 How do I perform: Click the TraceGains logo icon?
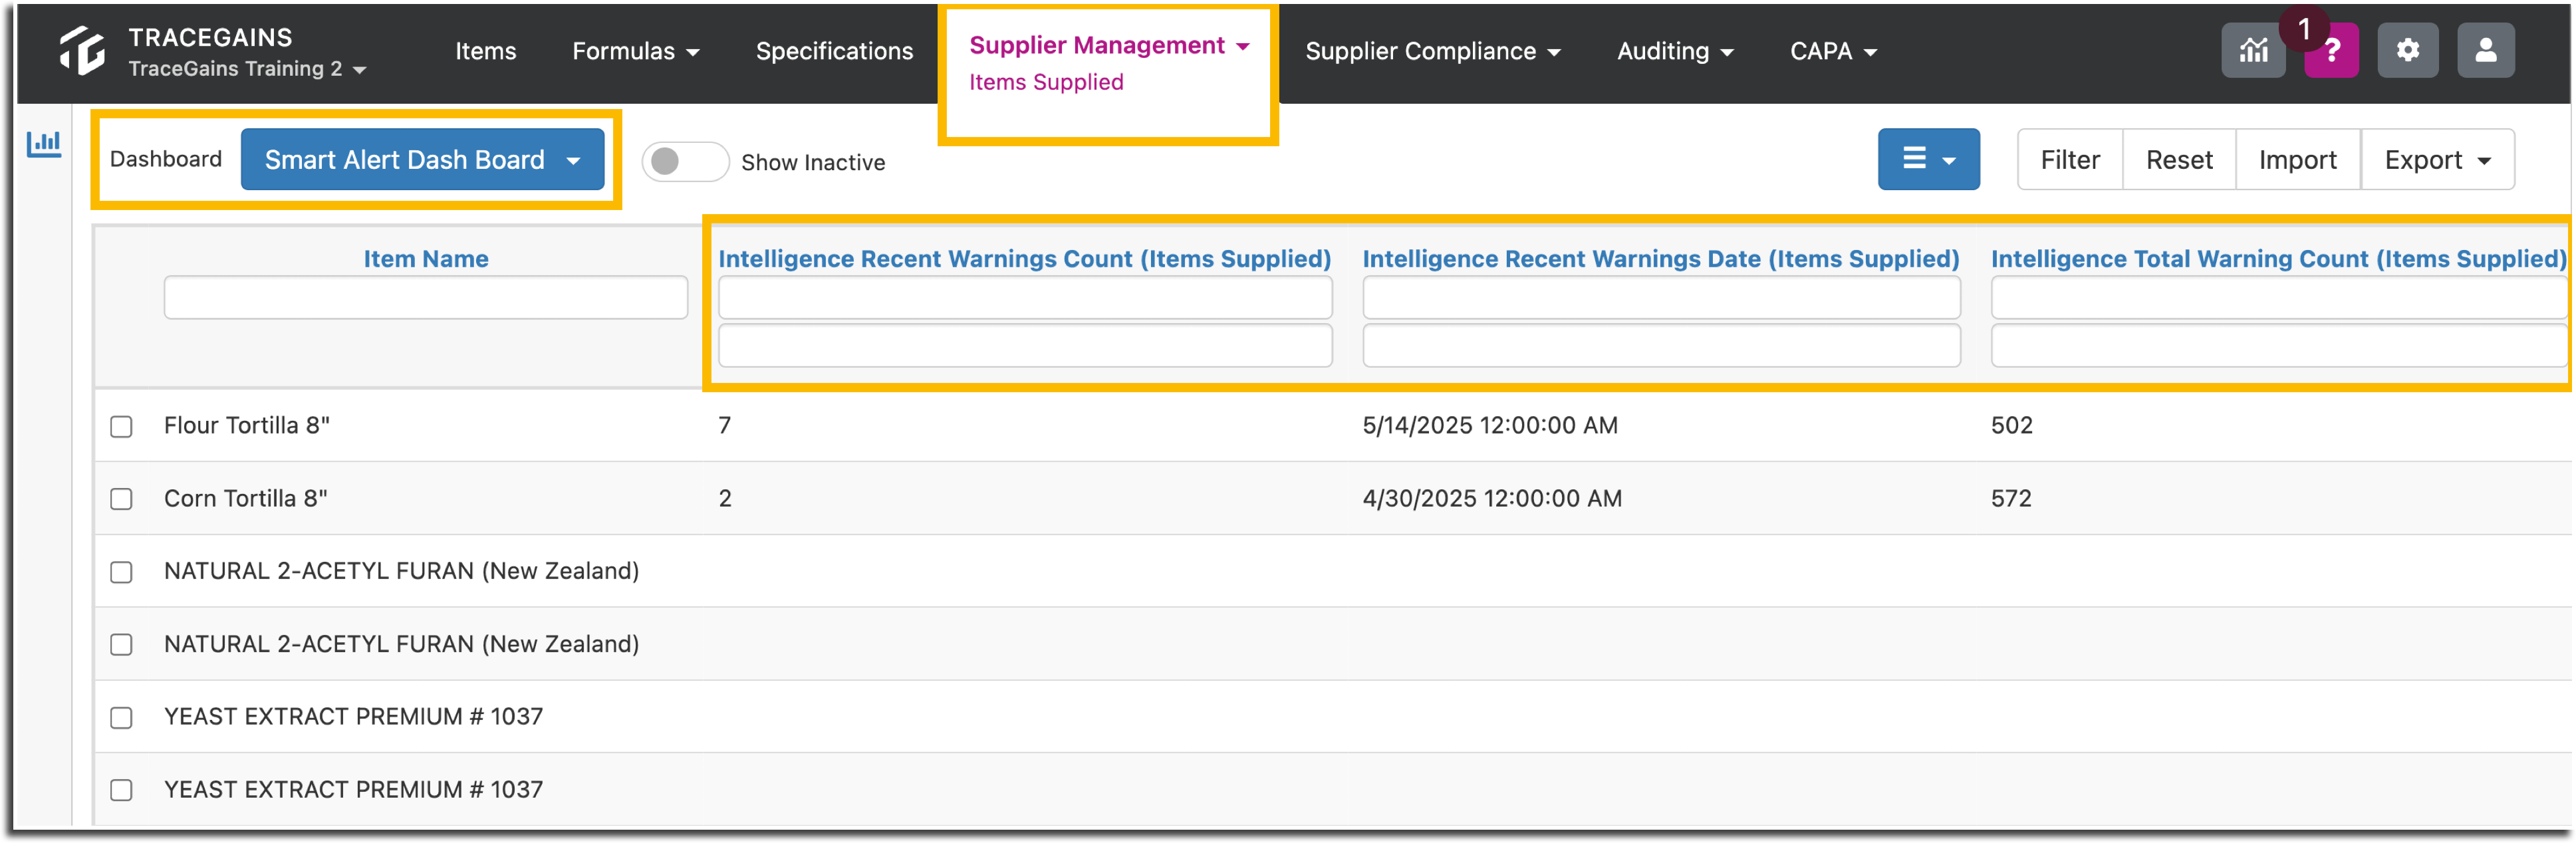(82, 51)
